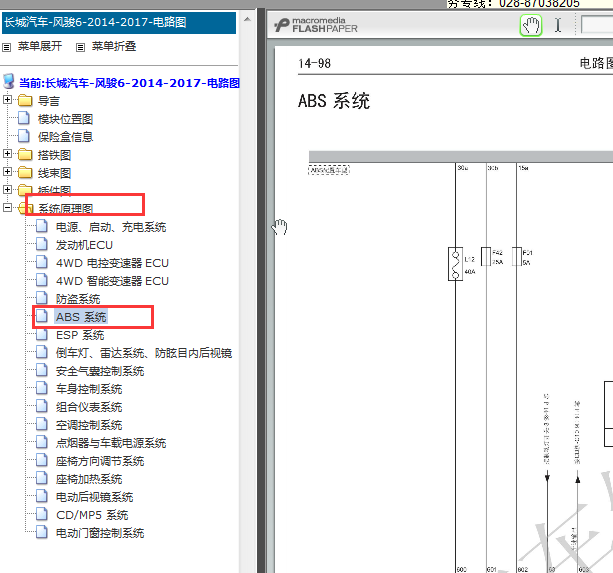Open the ESP 系统 diagram
This screenshot has width=613, height=573.
80,335
